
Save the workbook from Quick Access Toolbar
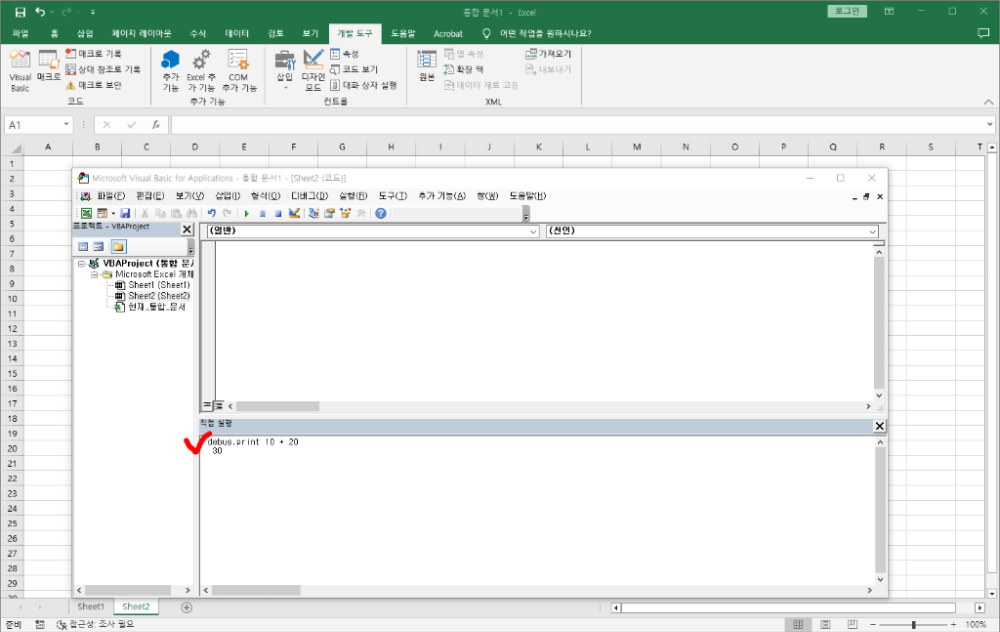20,12
